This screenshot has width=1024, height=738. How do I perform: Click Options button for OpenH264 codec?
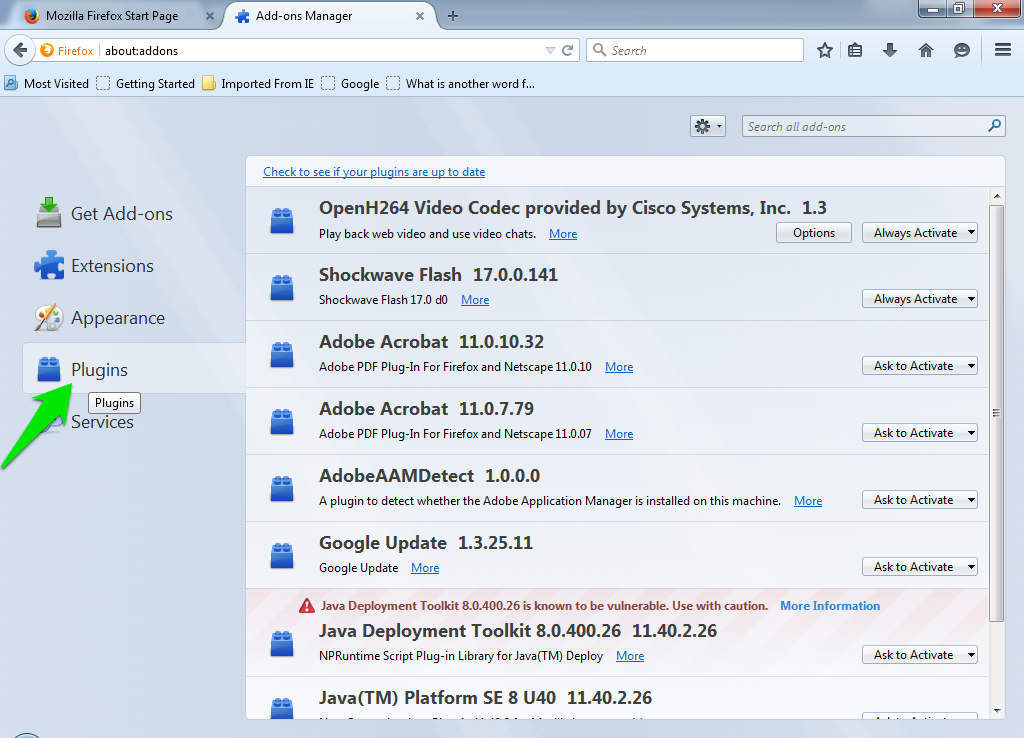coord(814,233)
